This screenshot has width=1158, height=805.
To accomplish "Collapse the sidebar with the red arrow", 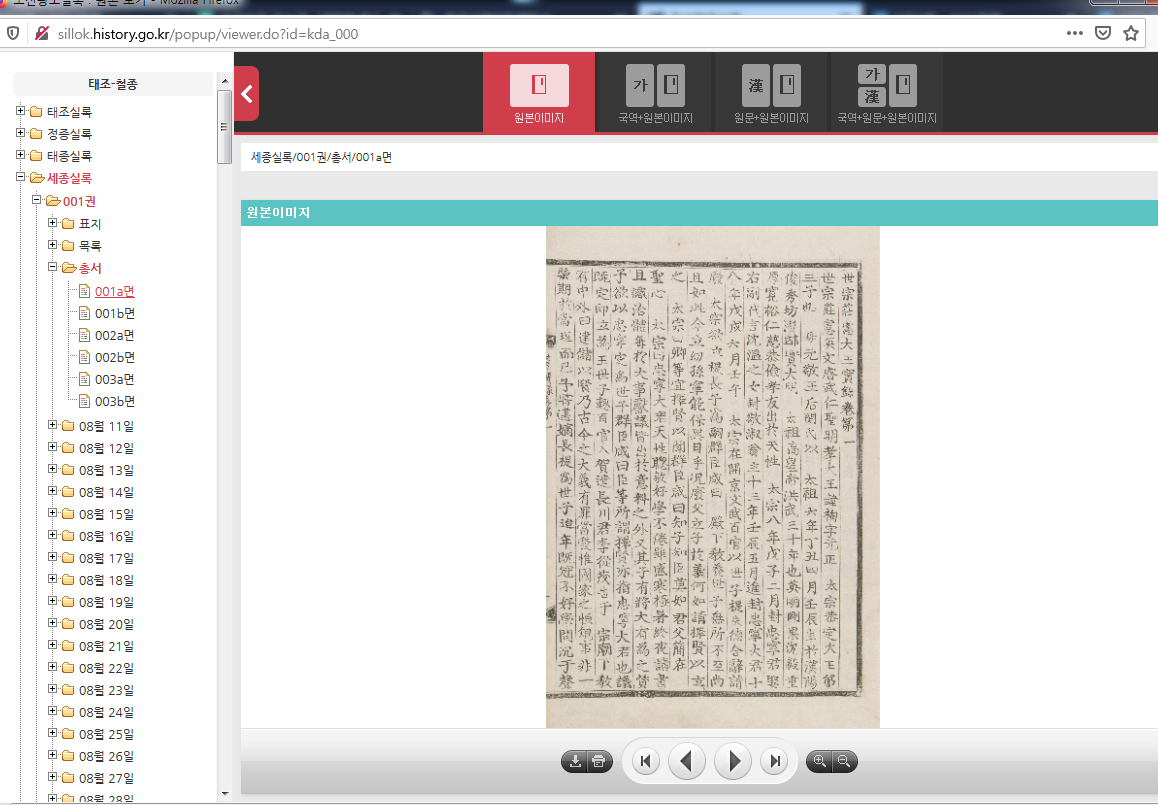I will [x=247, y=94].
